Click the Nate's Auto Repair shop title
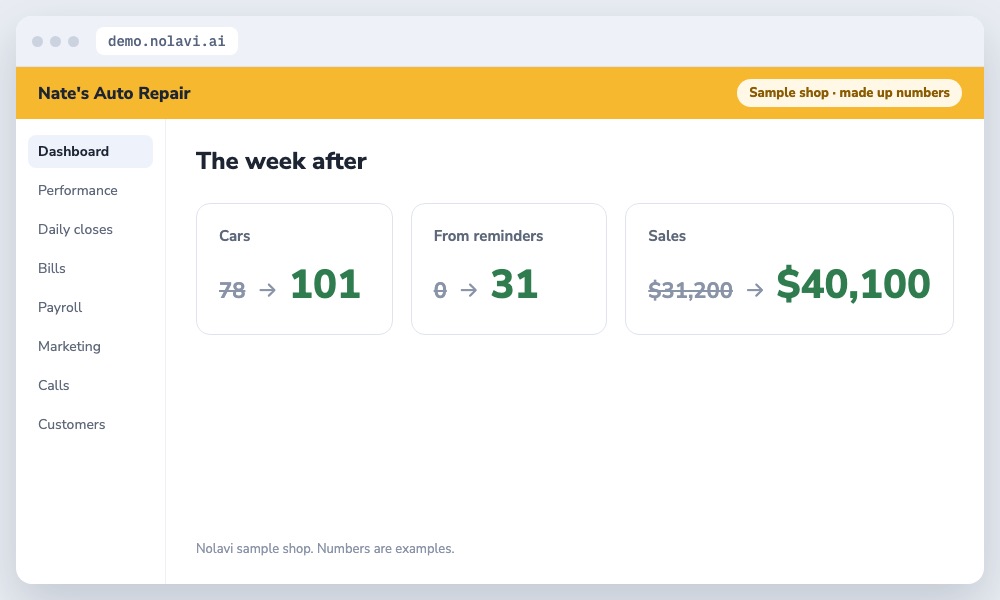Screen dimensions: 1000x600 point(114,93)
